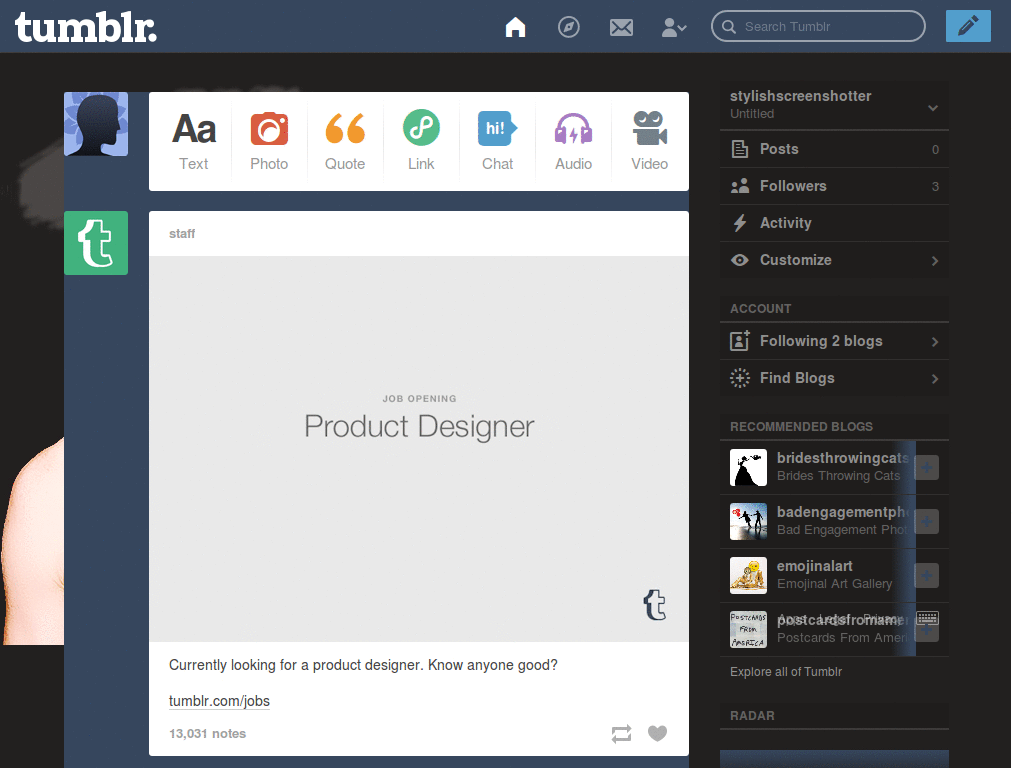Click the Posts document icon

[x=739, y=149]
